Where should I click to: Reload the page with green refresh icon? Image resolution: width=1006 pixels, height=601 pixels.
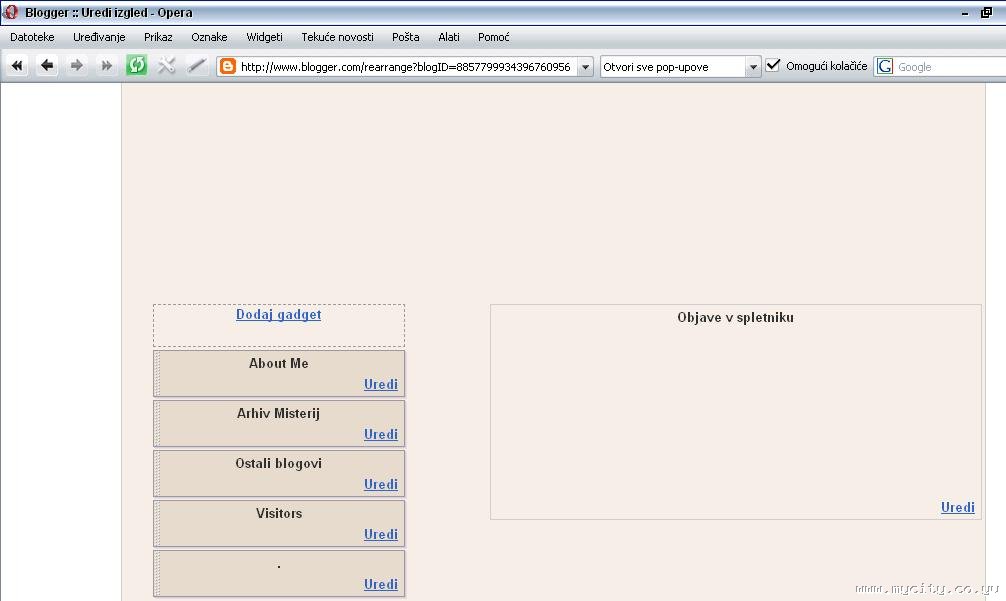pos(136,65)
